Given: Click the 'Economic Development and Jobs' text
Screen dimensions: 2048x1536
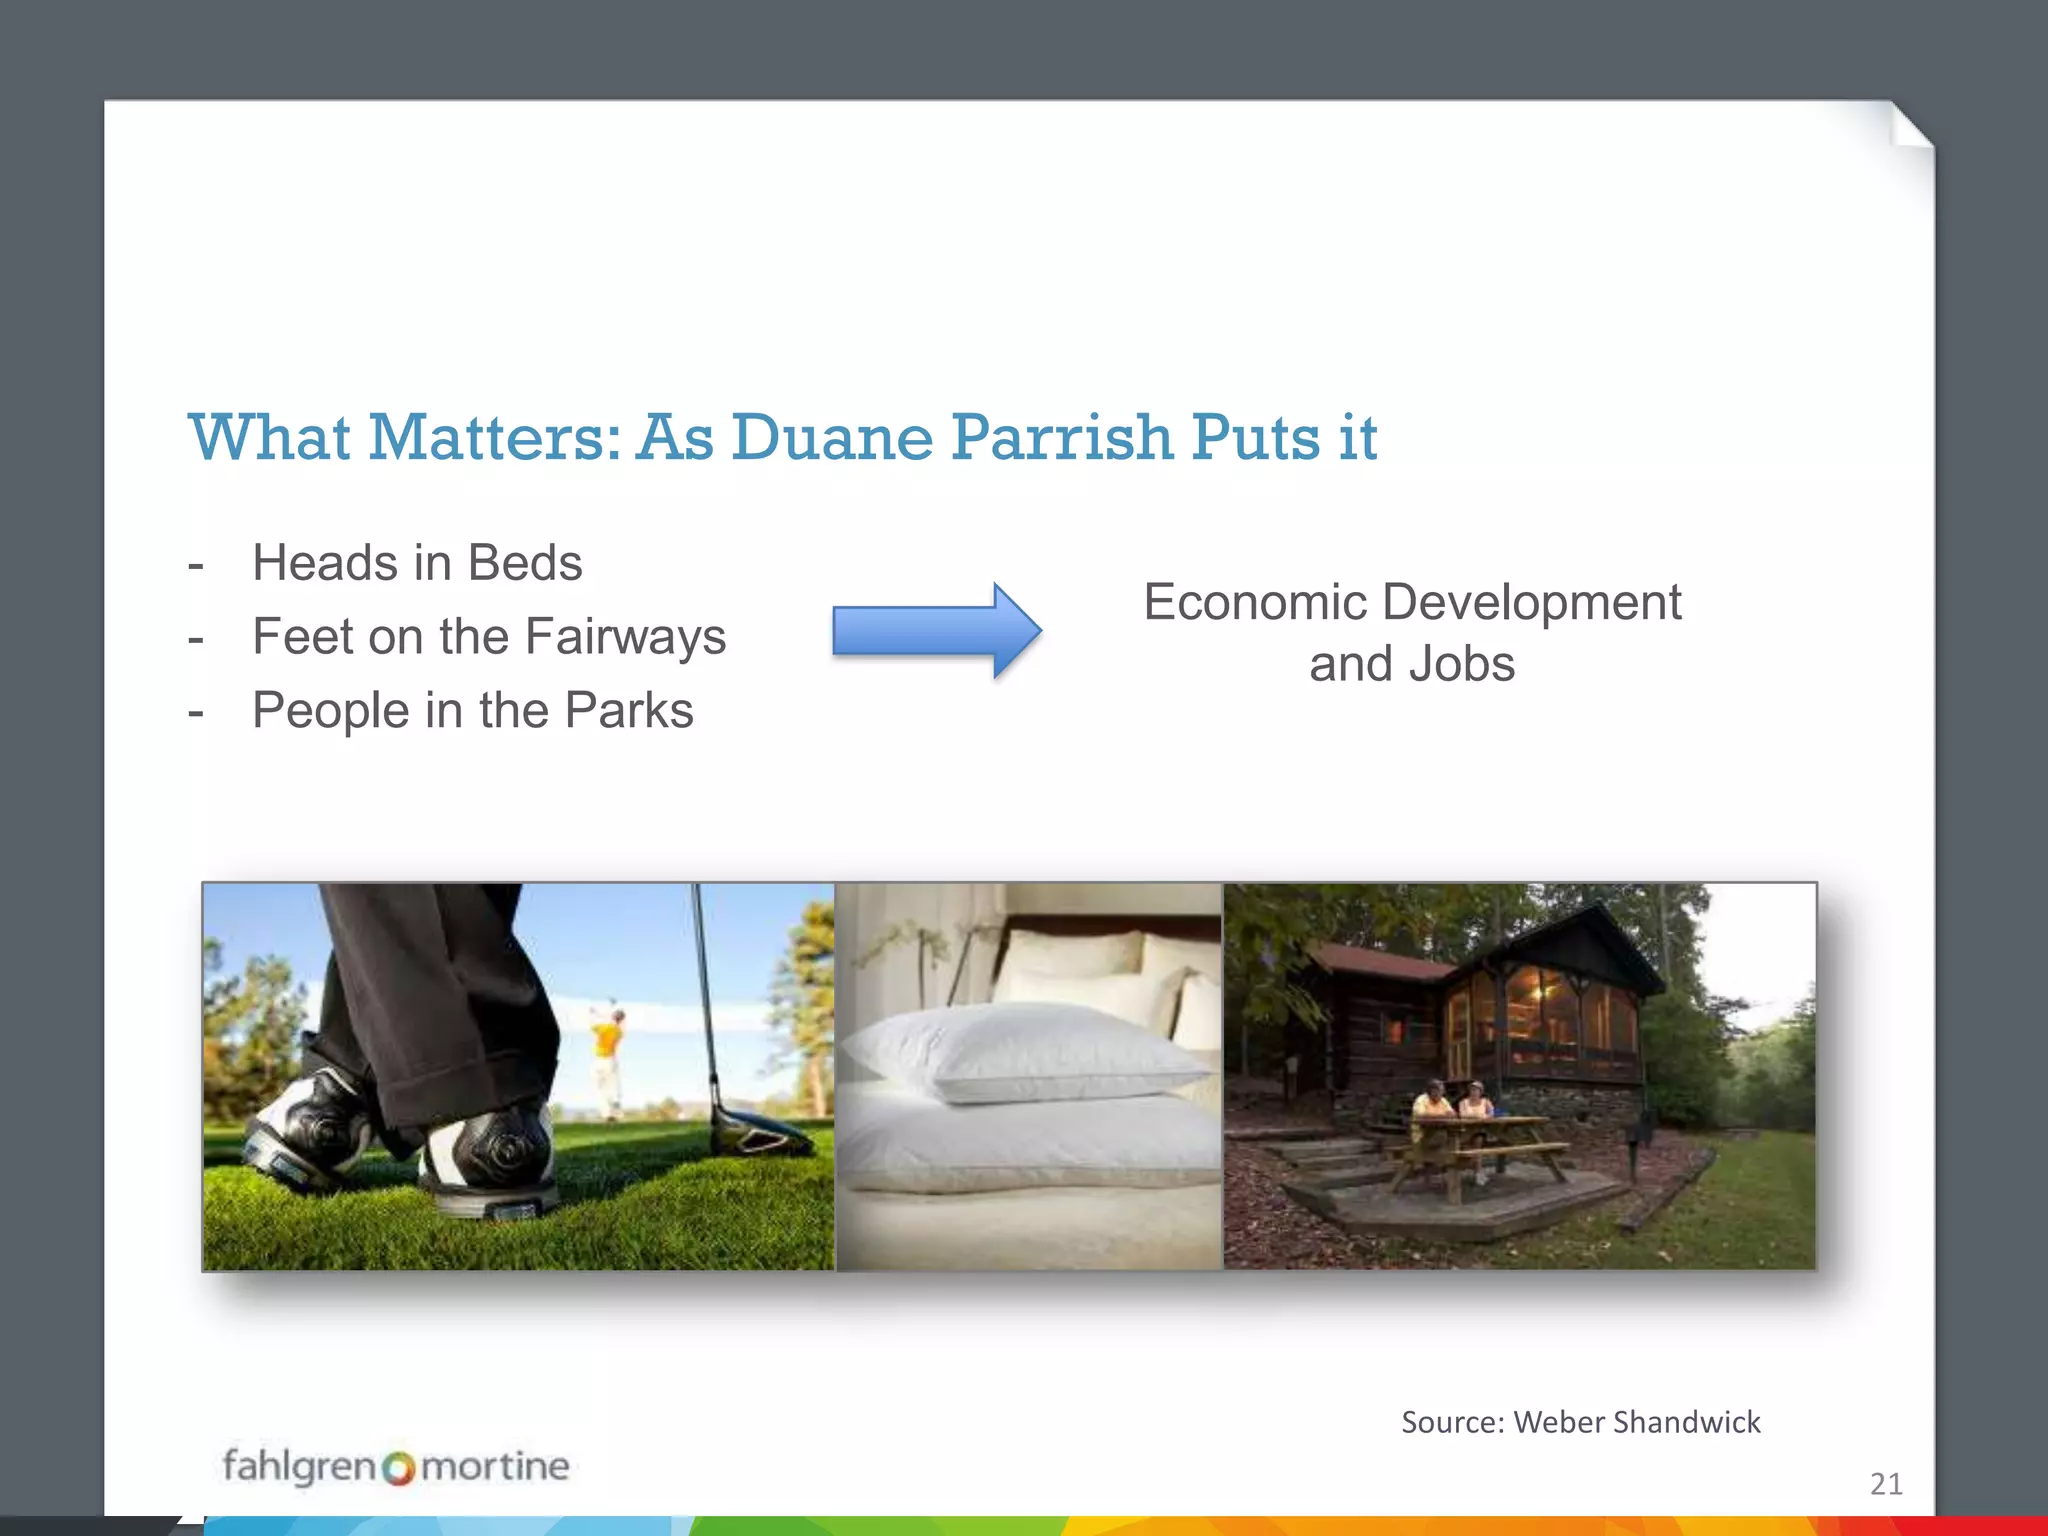Looking at the screenshot, I should point(1412,632).
